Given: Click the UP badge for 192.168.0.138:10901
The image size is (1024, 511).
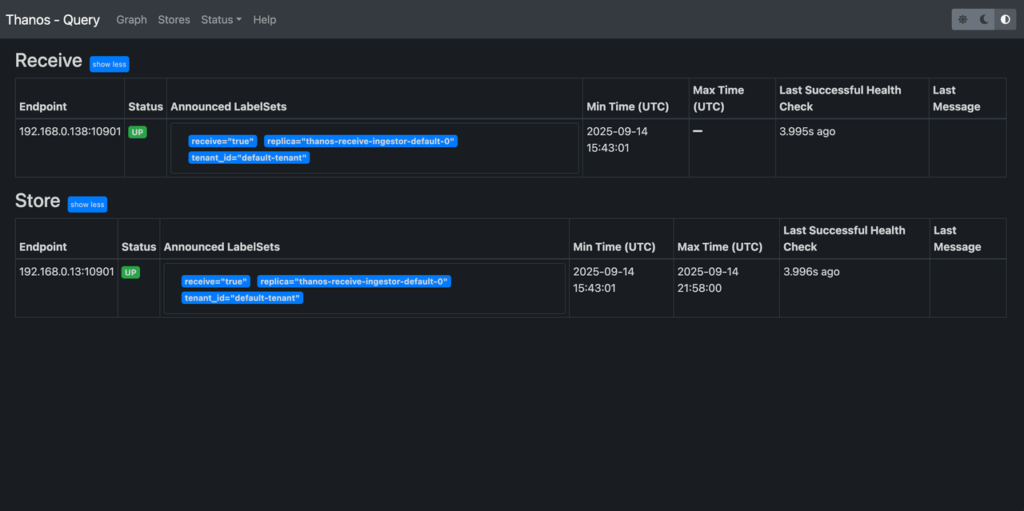Looking at the screenshot, I should (138, 132).
